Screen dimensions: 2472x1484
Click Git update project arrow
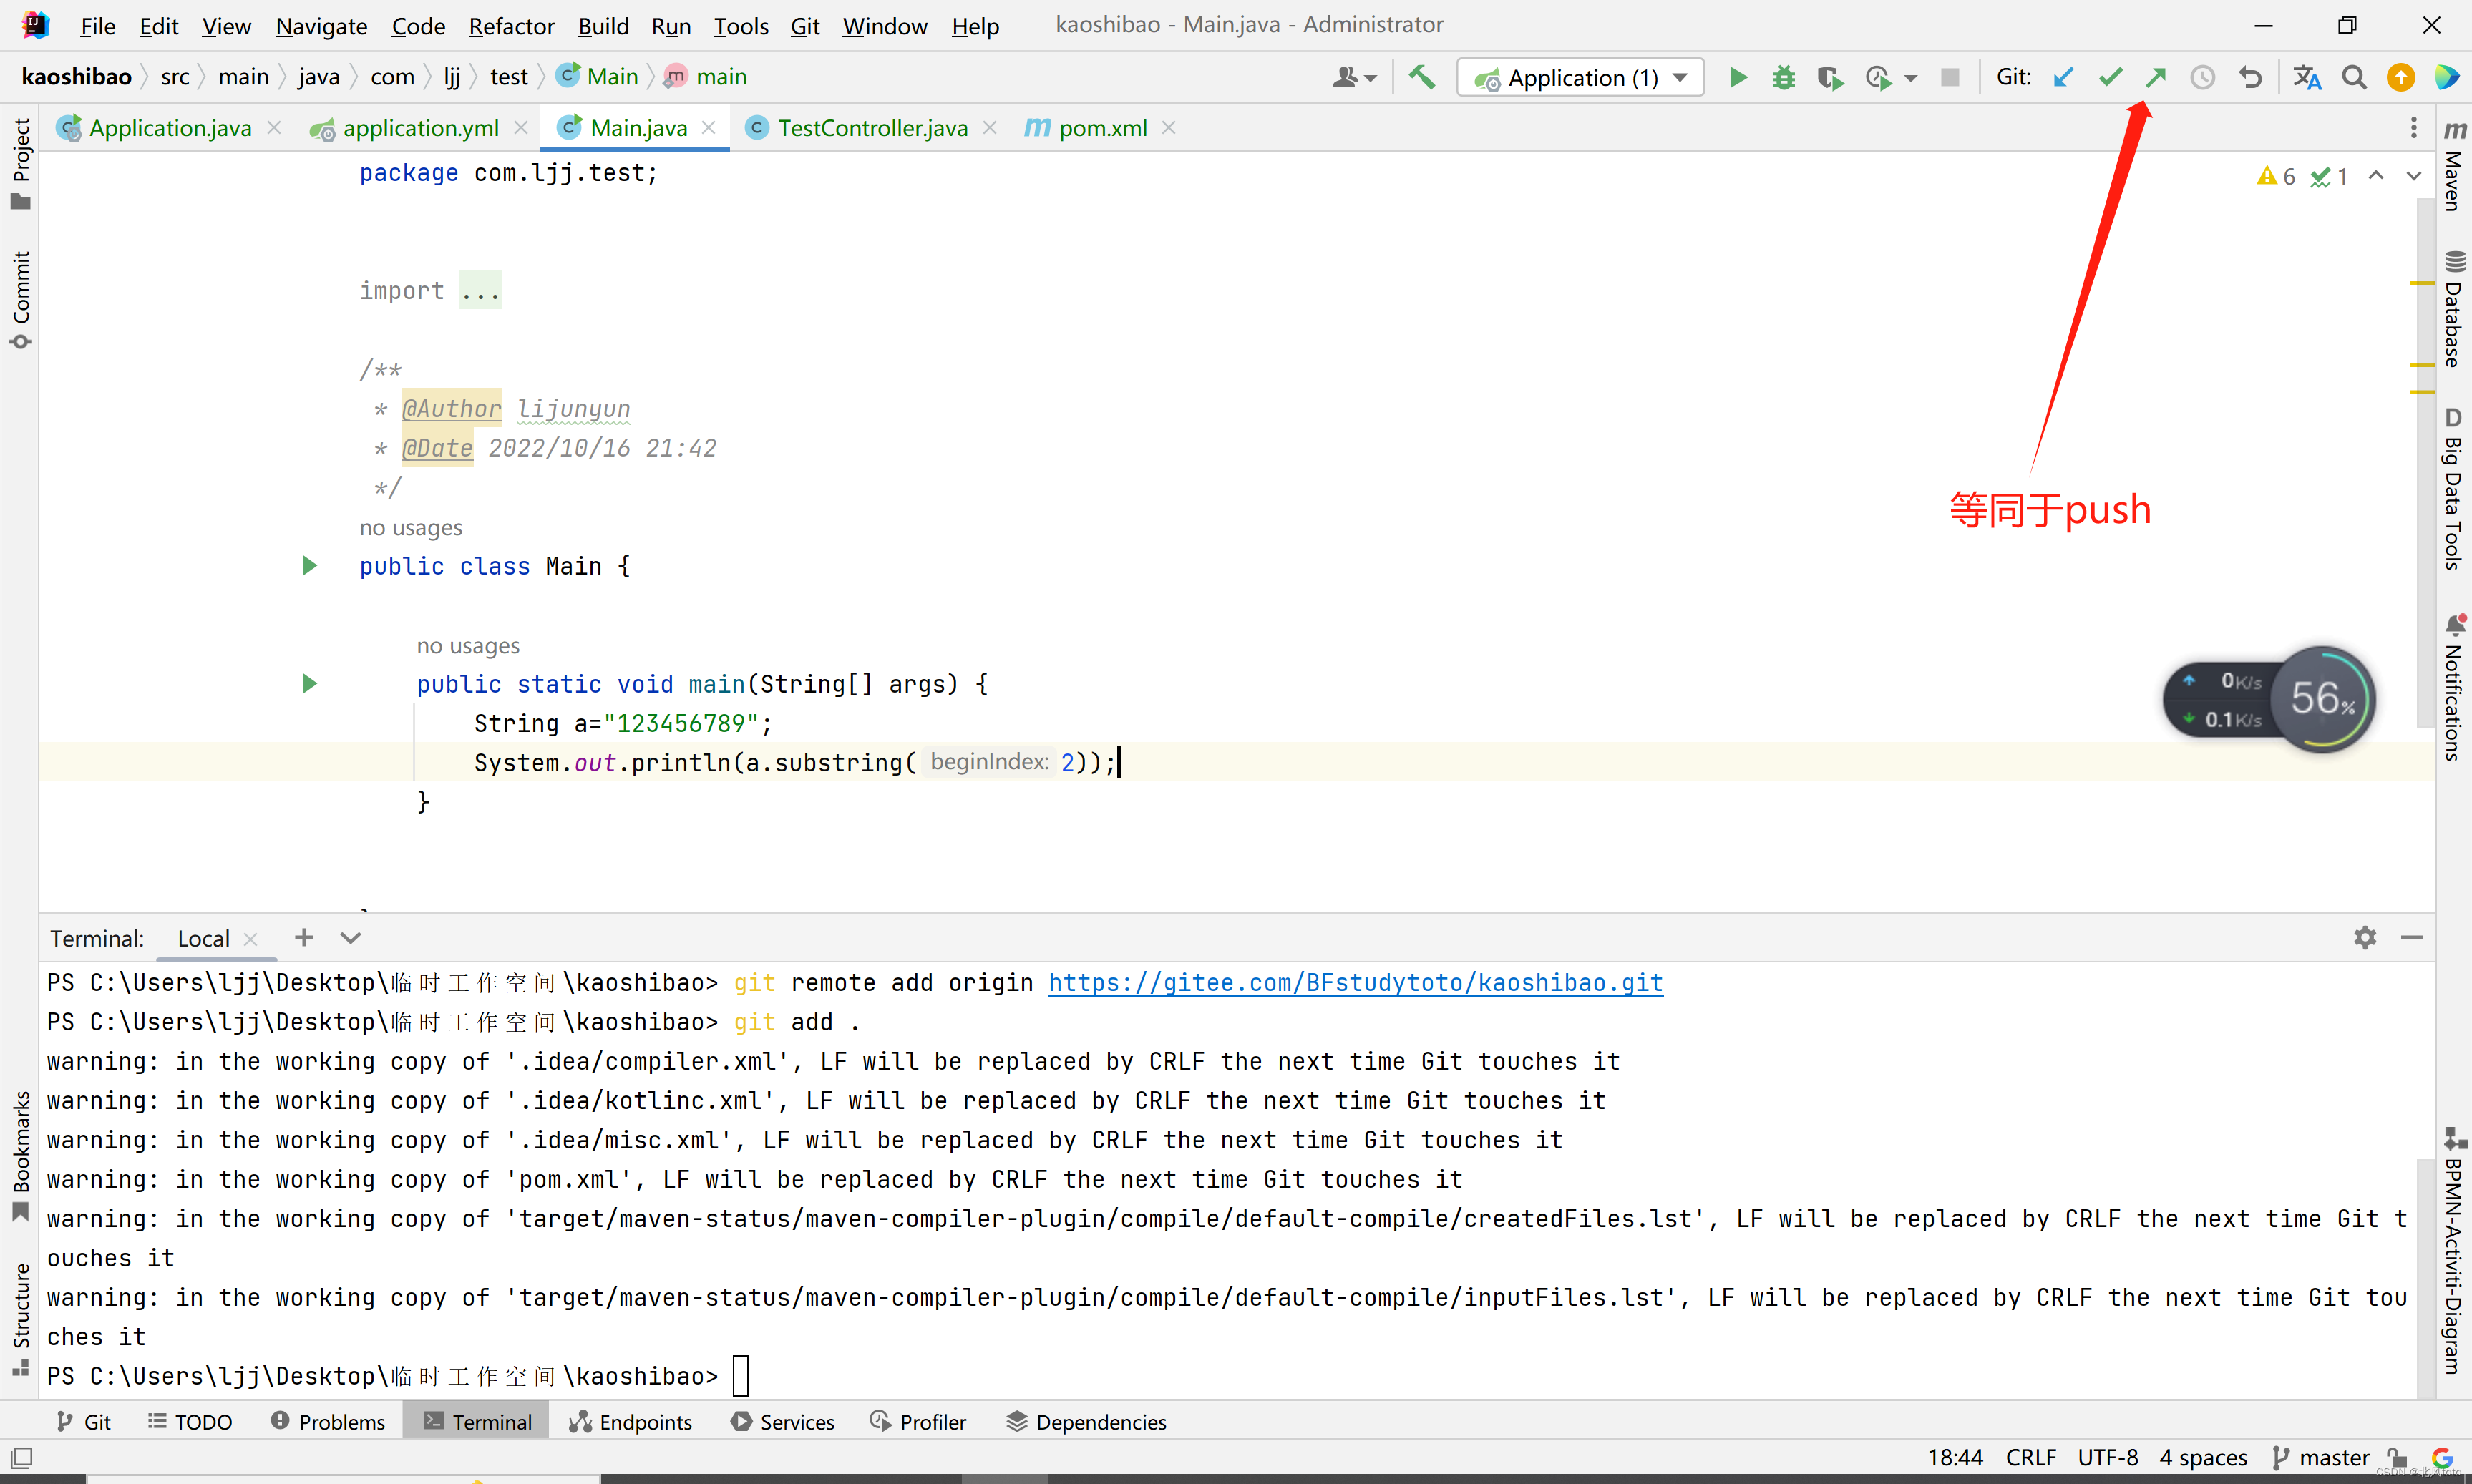tap(2063, 77)
